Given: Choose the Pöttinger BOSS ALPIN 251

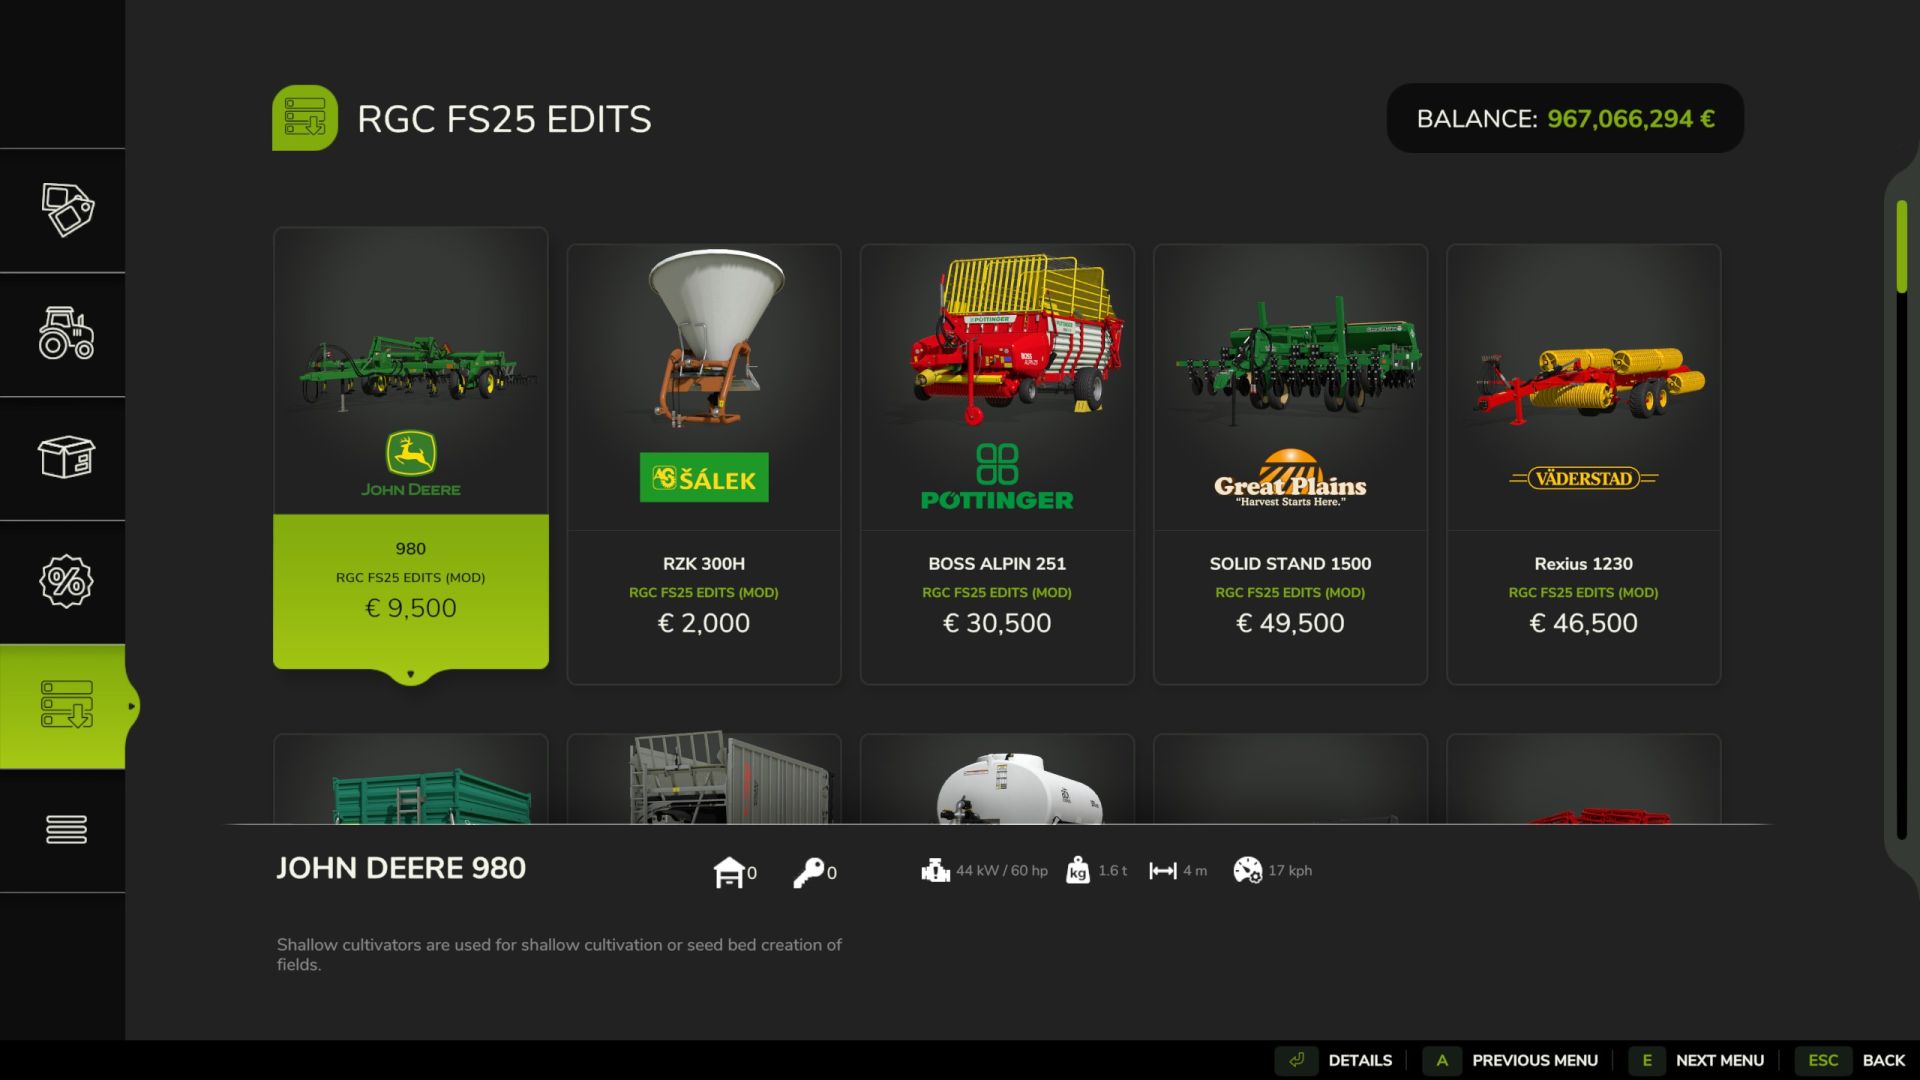Looking at the screenshot, I should (997, 464).
